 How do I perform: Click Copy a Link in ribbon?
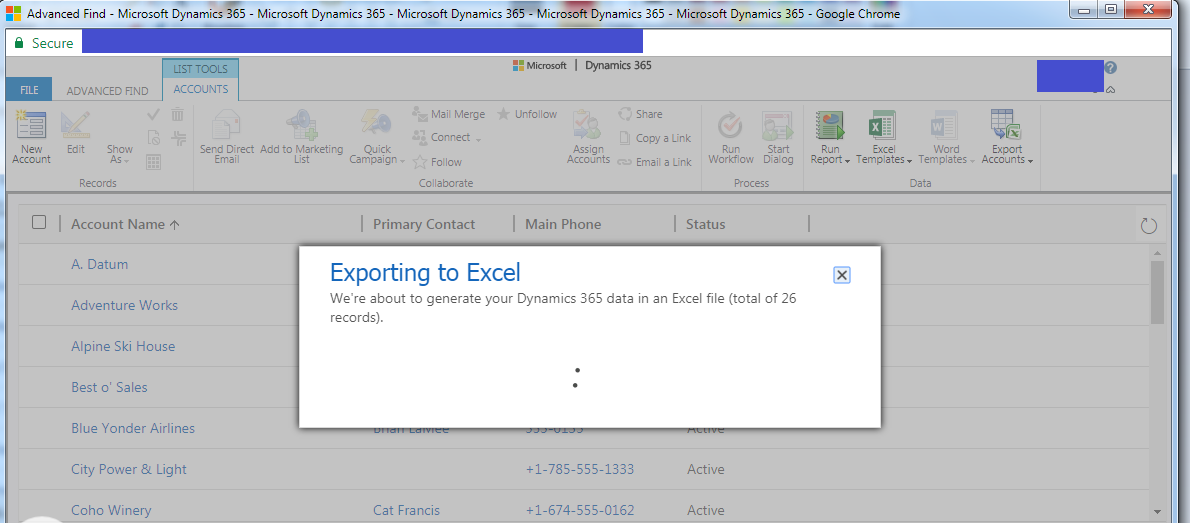pyautogui.click(x=654, y=138)
